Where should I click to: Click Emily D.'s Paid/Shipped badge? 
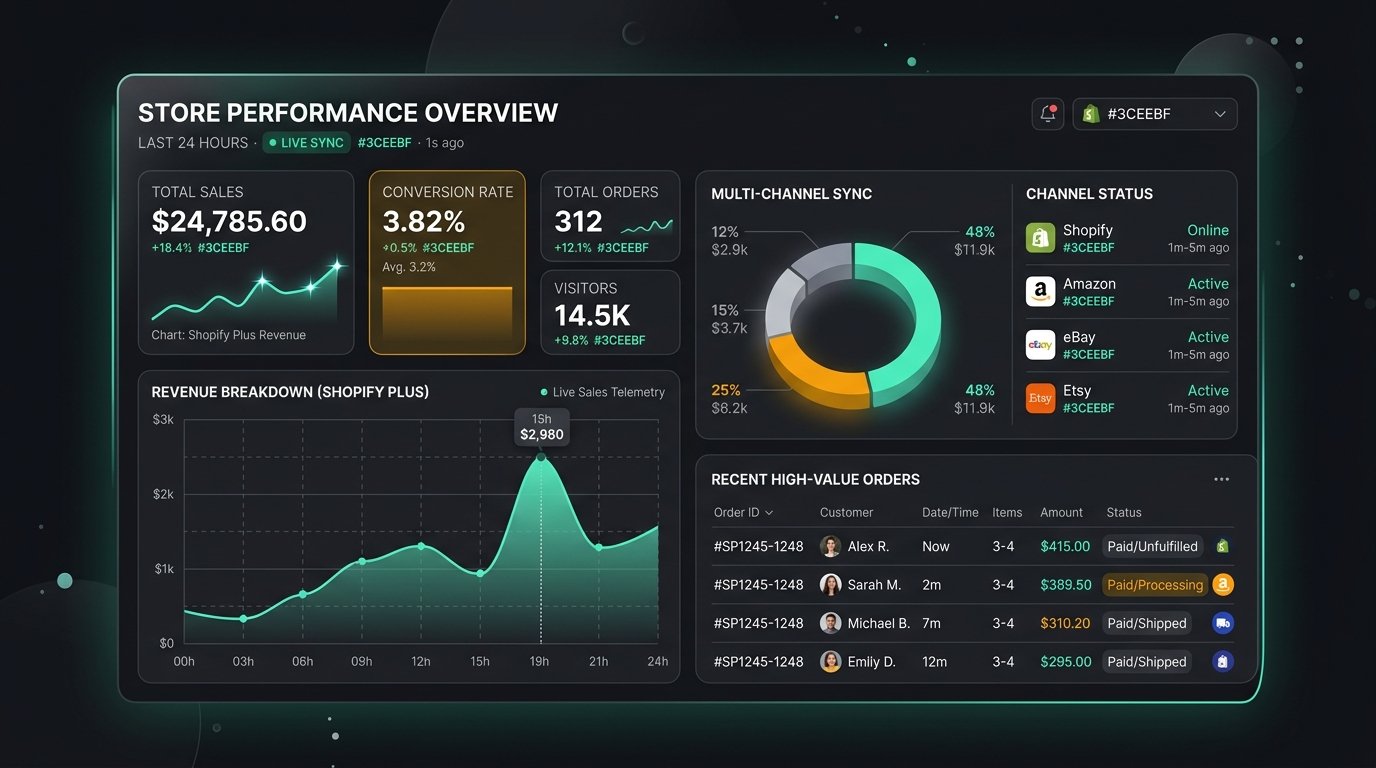point(1147,662)
